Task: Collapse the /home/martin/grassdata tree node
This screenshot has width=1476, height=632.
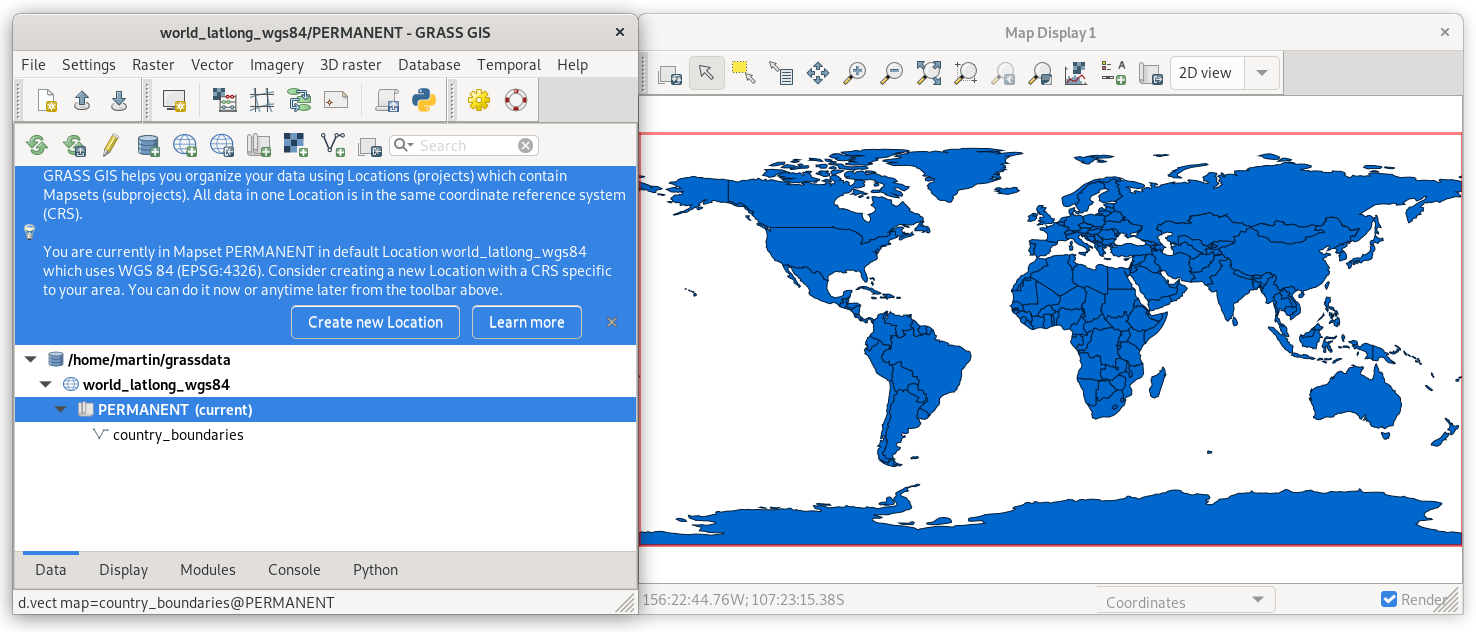Action: point(30,359)
